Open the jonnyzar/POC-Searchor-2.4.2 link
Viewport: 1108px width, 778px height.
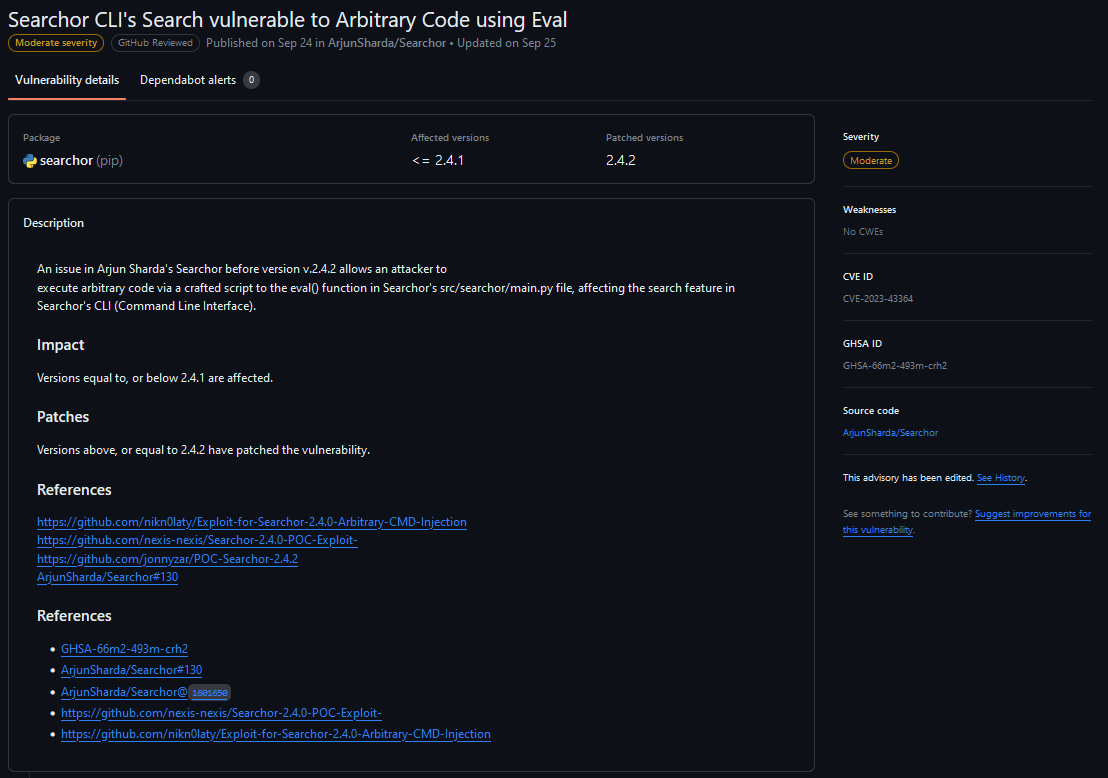(167, 558)
